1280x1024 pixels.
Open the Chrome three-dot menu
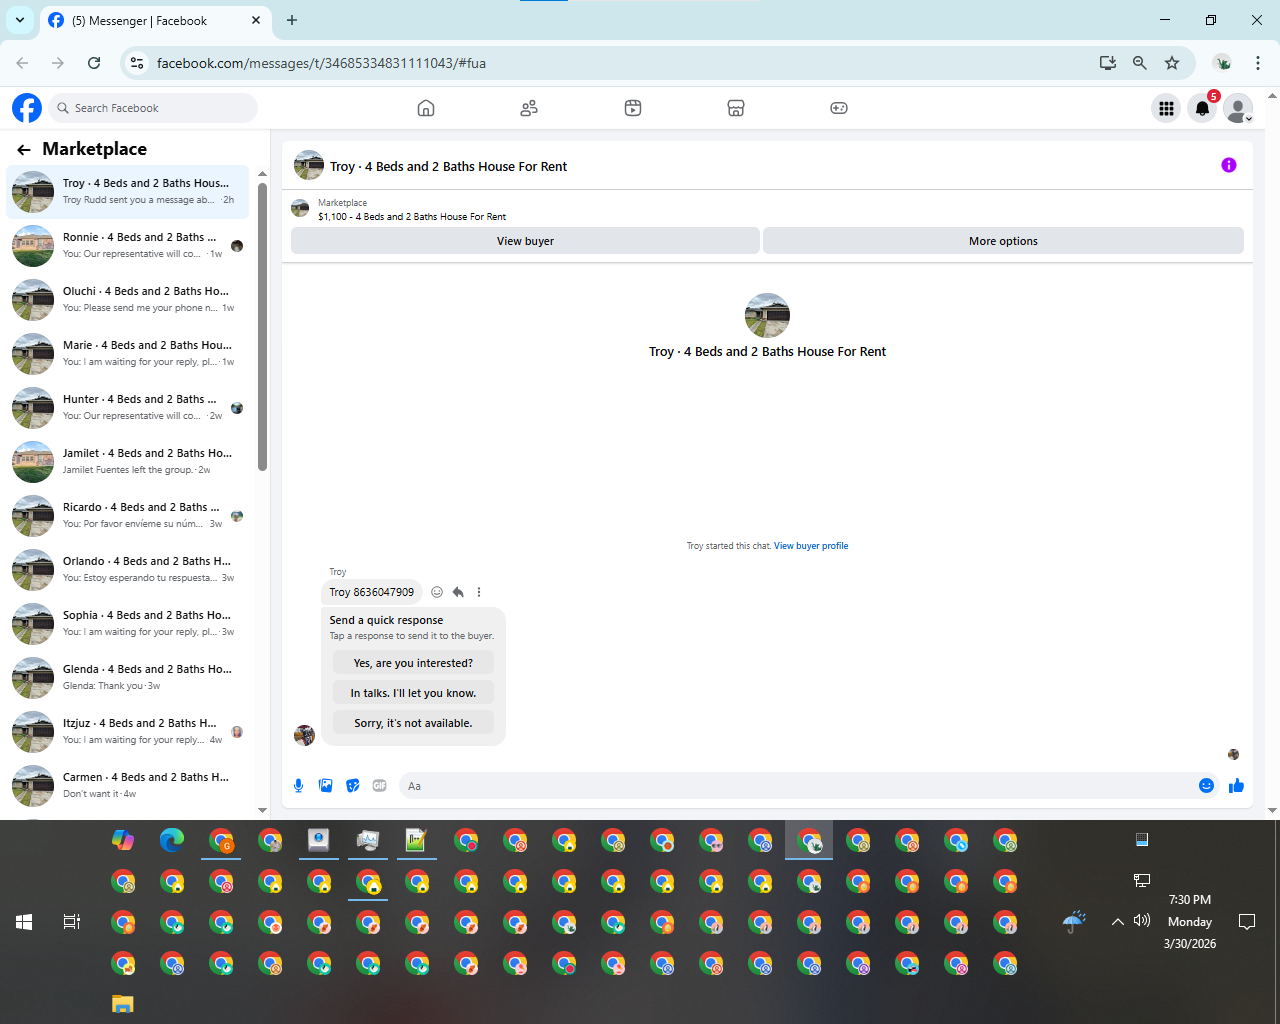(x=1258, y=63)
